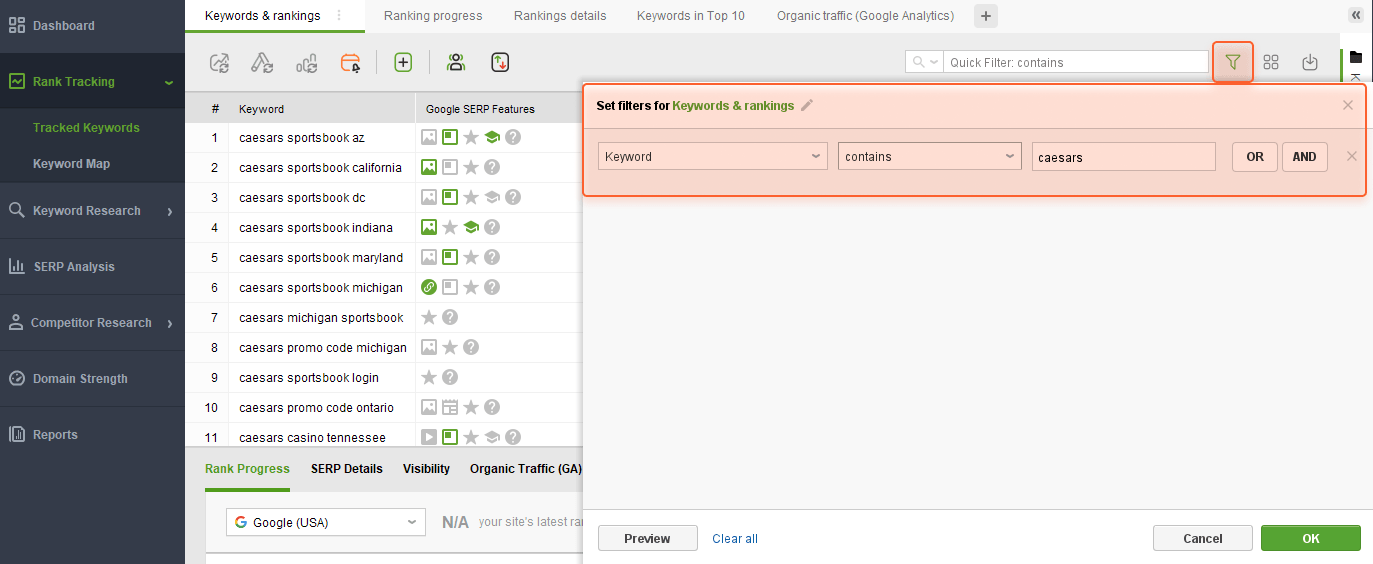Click green graduation cap in caesars sportsbook az row
The image size is (1373, 564).
pyautogui.click(x=492, y=137)
